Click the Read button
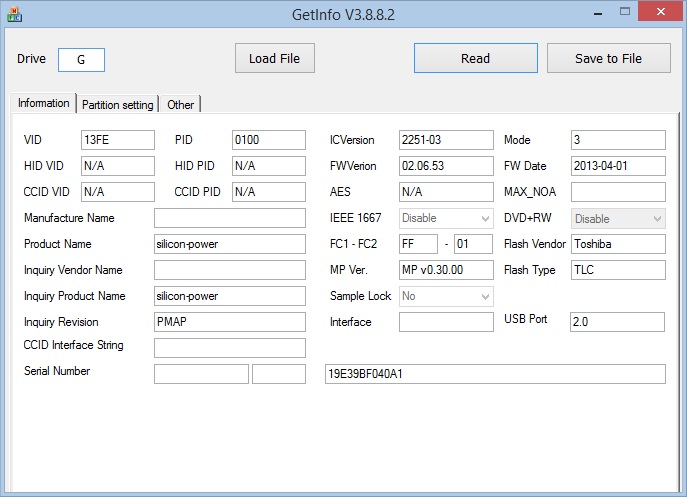This screenshot has height=497, width=687. coord(475,58)
